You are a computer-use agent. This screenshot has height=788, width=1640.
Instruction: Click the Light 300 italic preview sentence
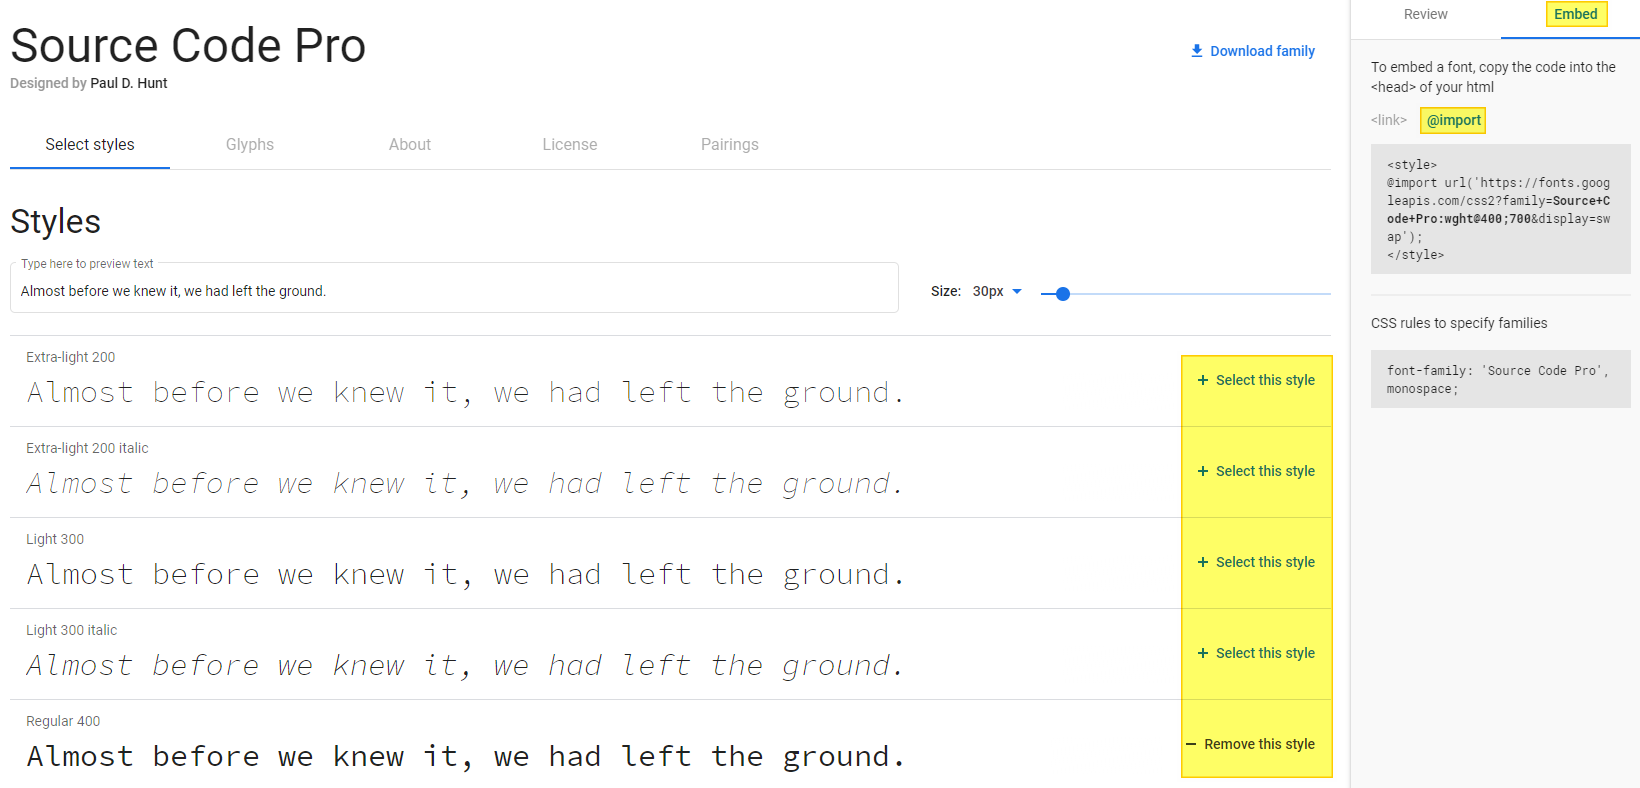point(466,665)
